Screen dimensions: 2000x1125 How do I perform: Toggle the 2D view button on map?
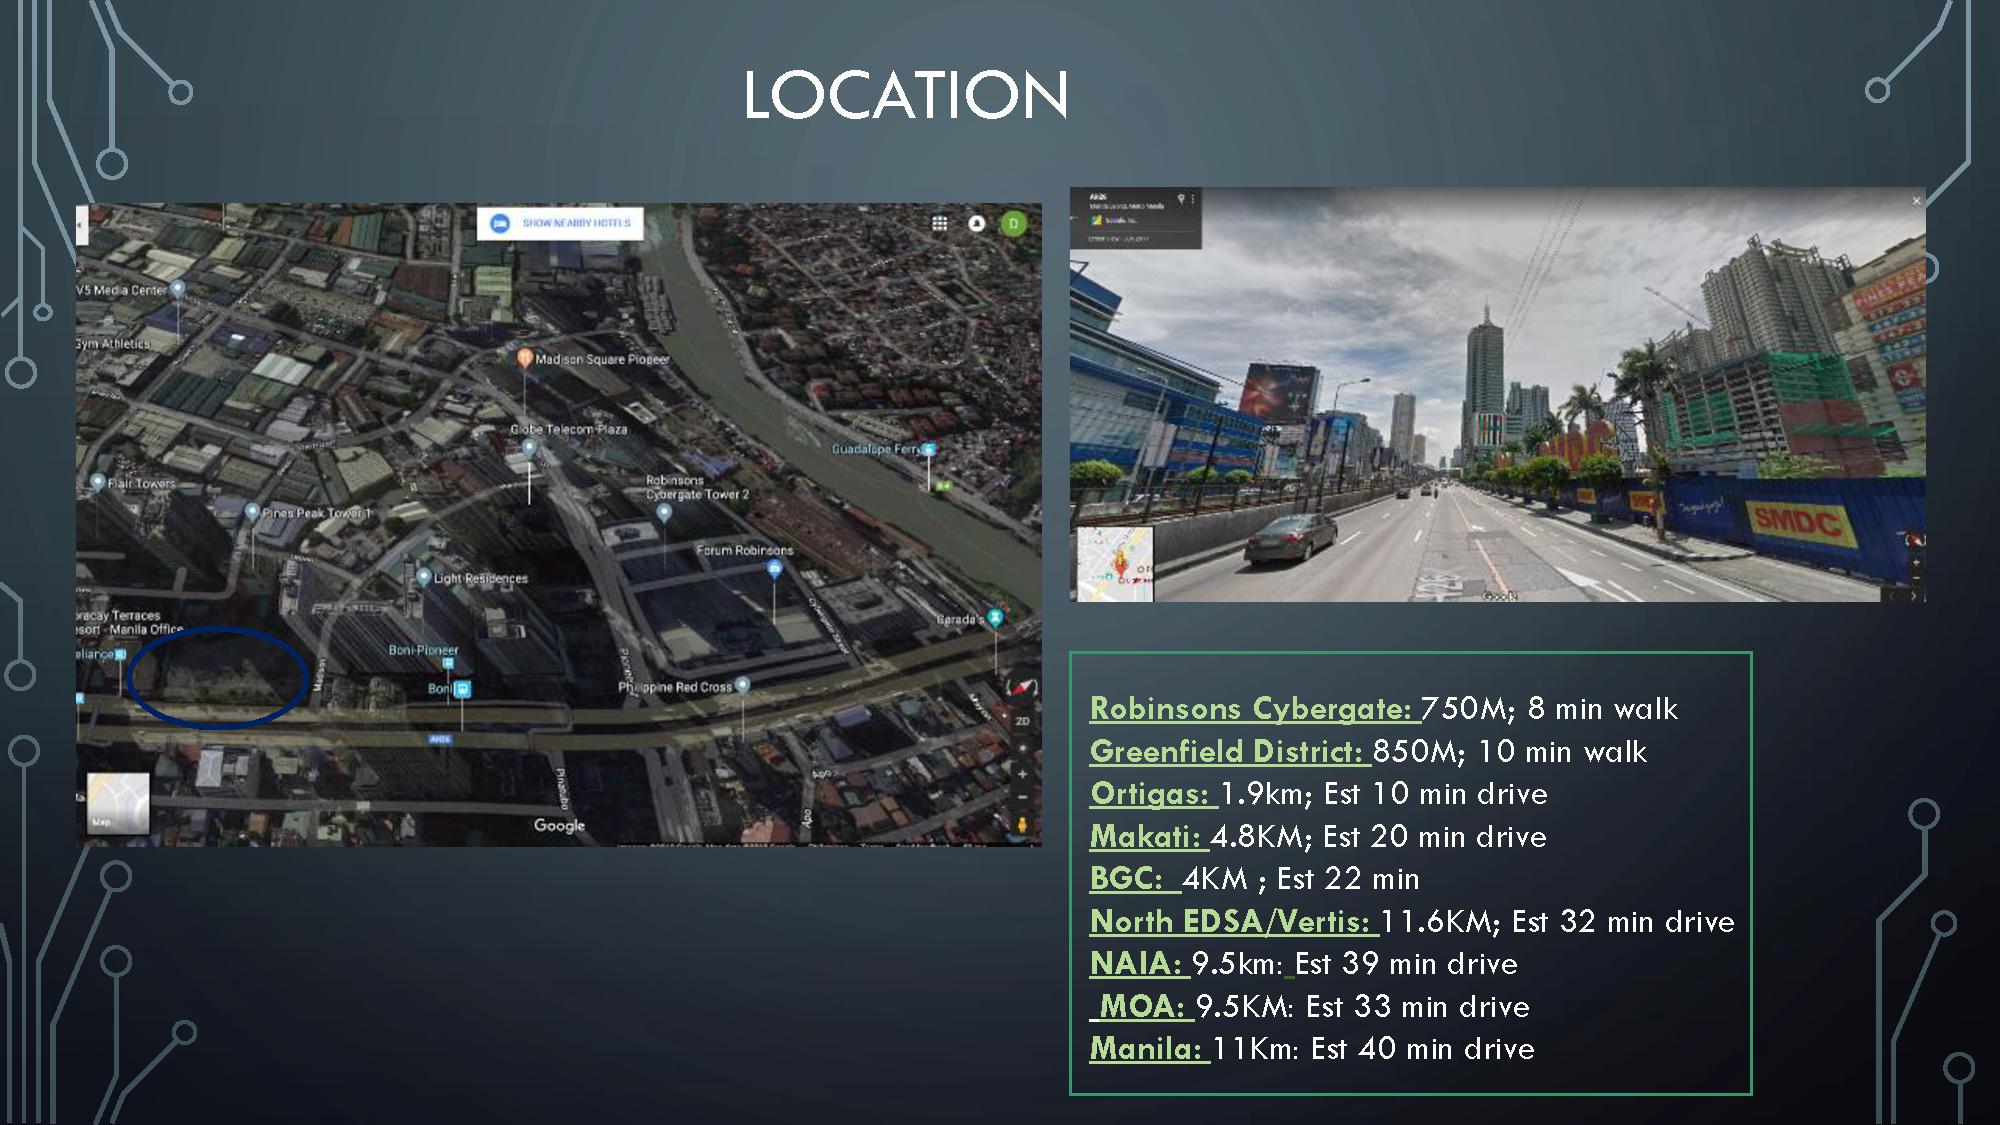(1022, 721)
